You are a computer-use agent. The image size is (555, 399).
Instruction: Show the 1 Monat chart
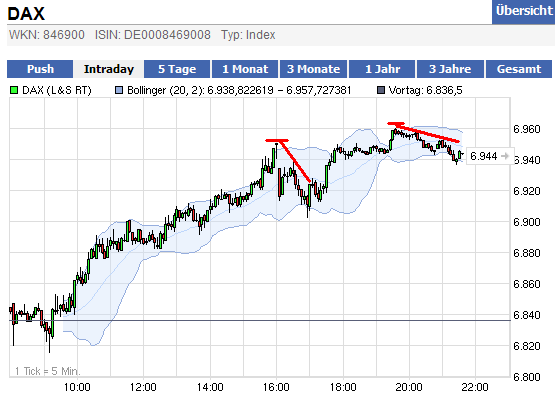[x=245, y=69]
